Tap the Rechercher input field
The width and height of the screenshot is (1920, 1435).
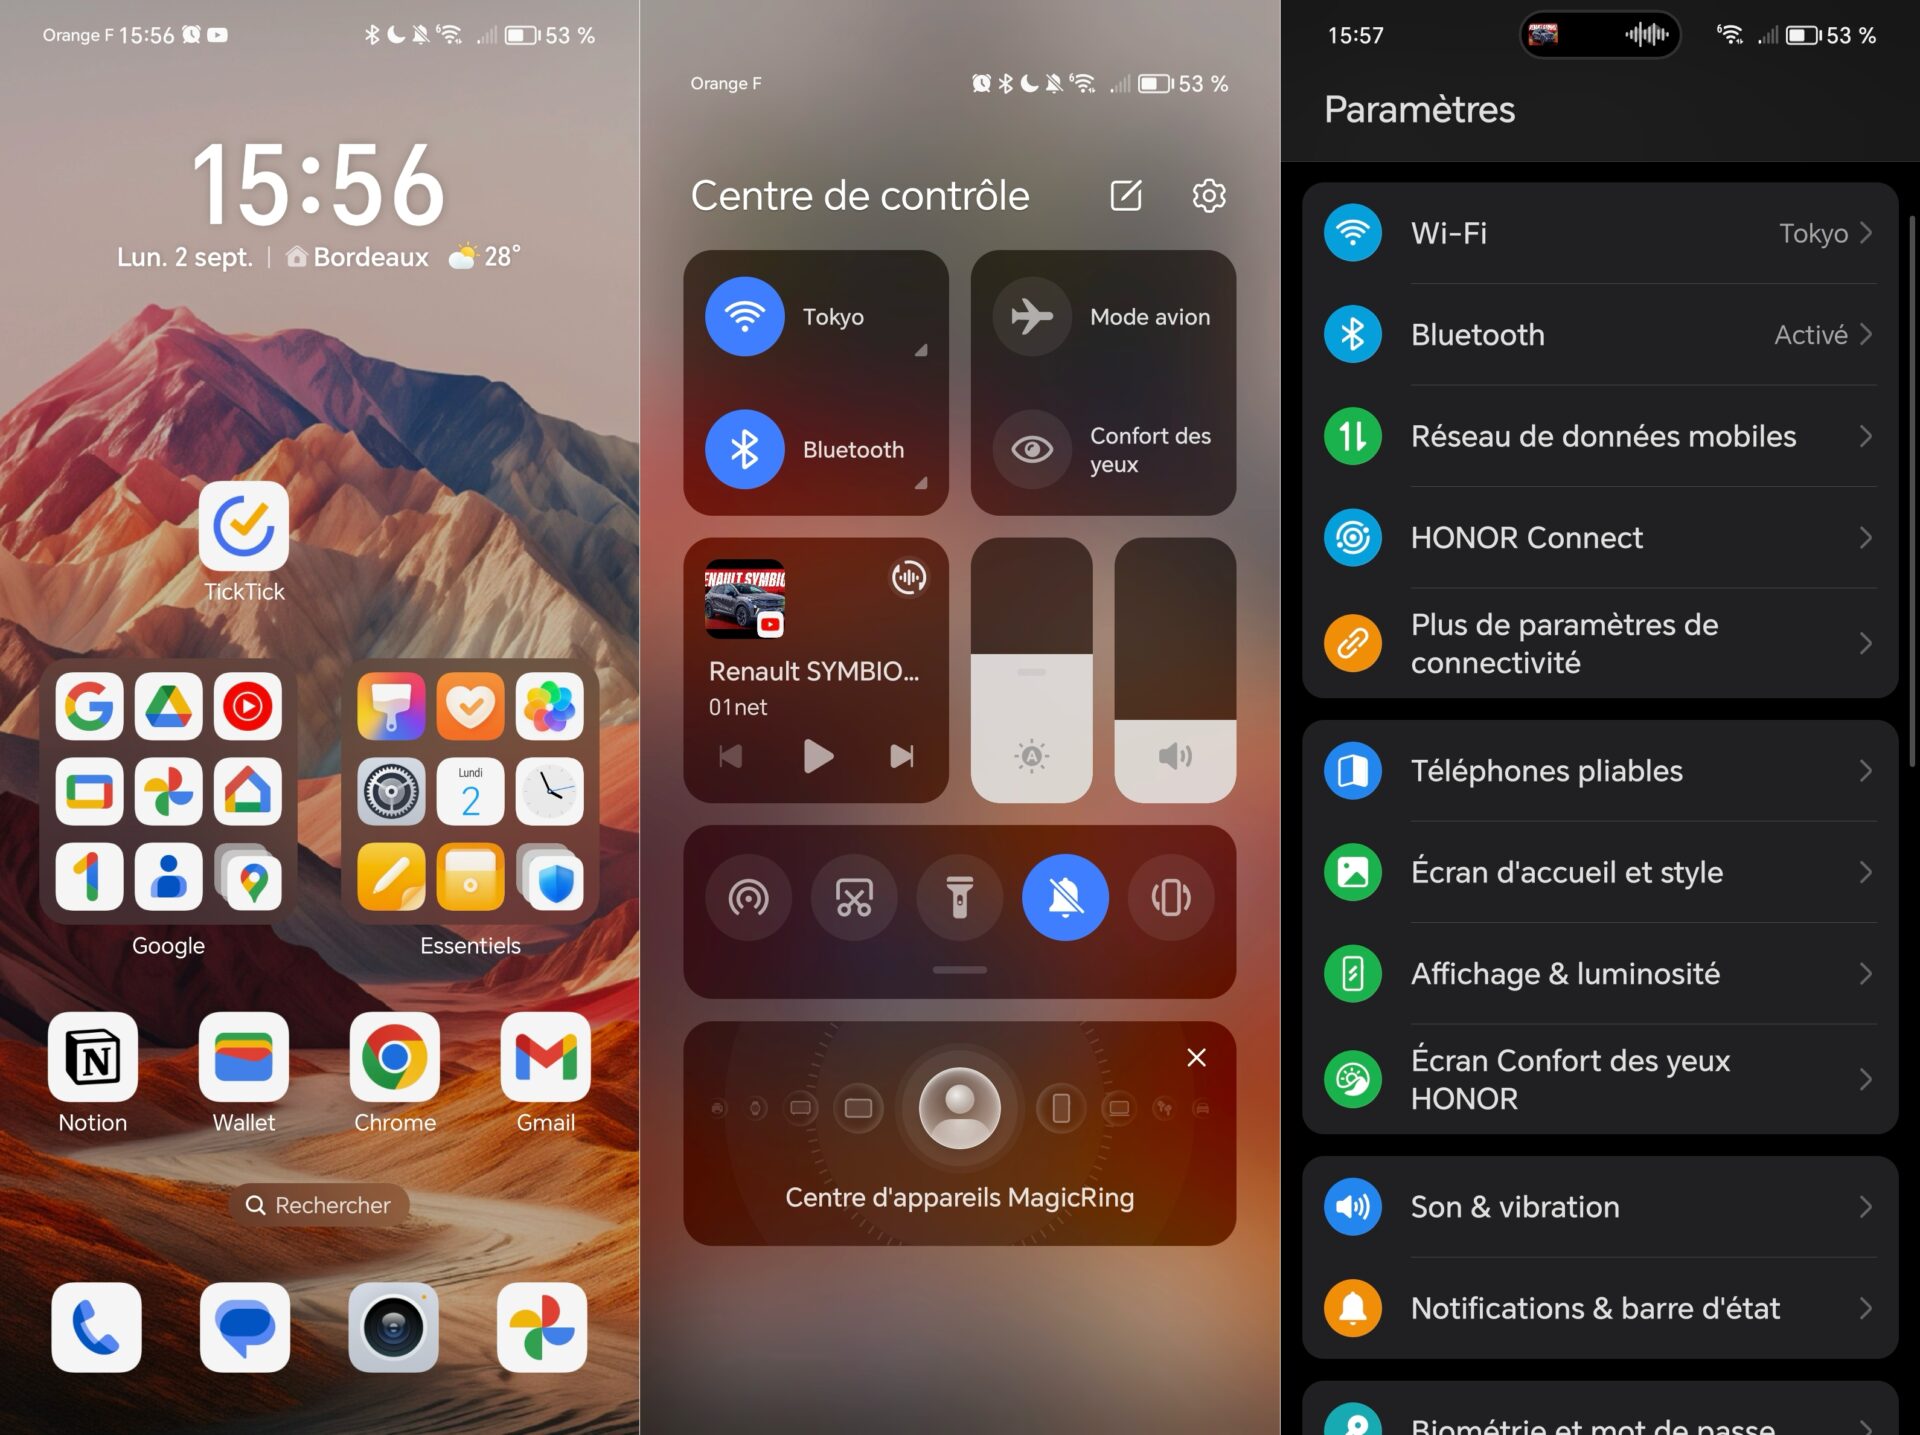(x=316, y=1204)
